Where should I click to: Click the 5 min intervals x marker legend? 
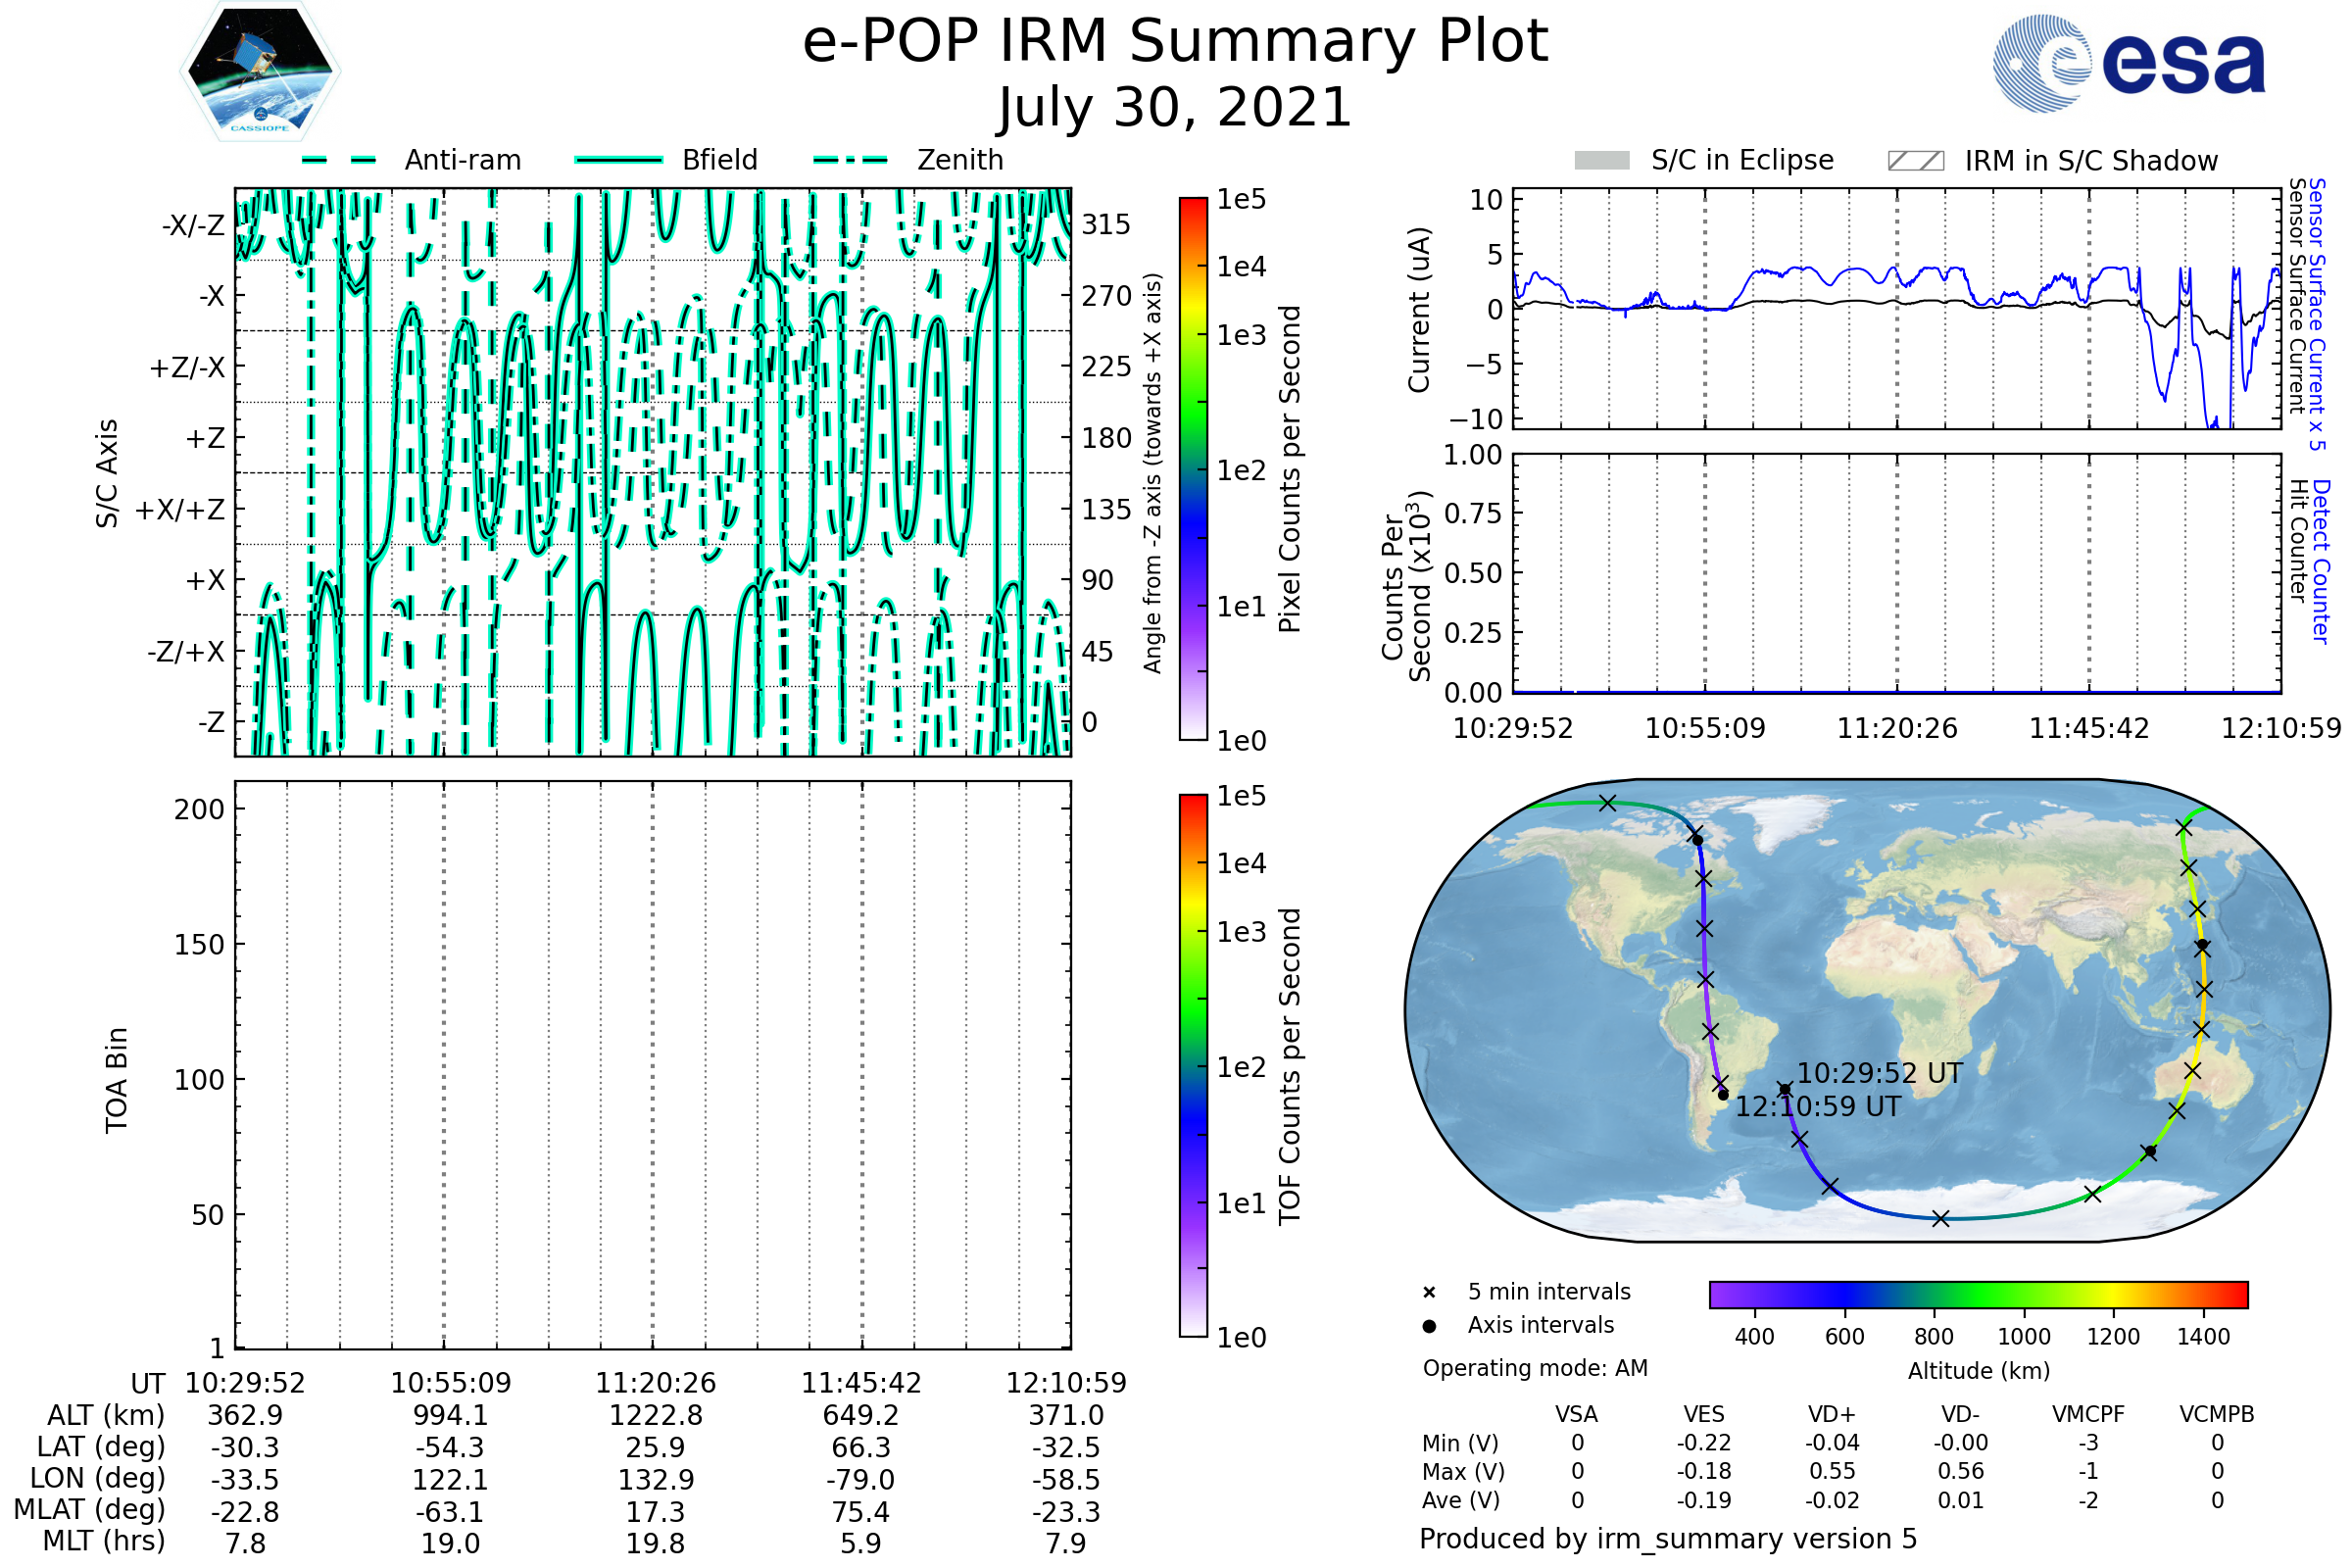(x=1429, y=1293)
